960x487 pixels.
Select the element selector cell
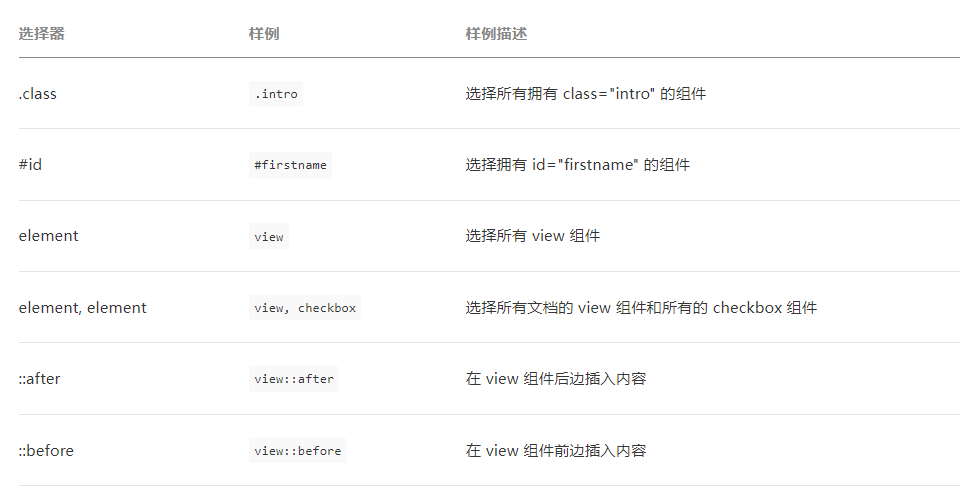tap(48, 236)
